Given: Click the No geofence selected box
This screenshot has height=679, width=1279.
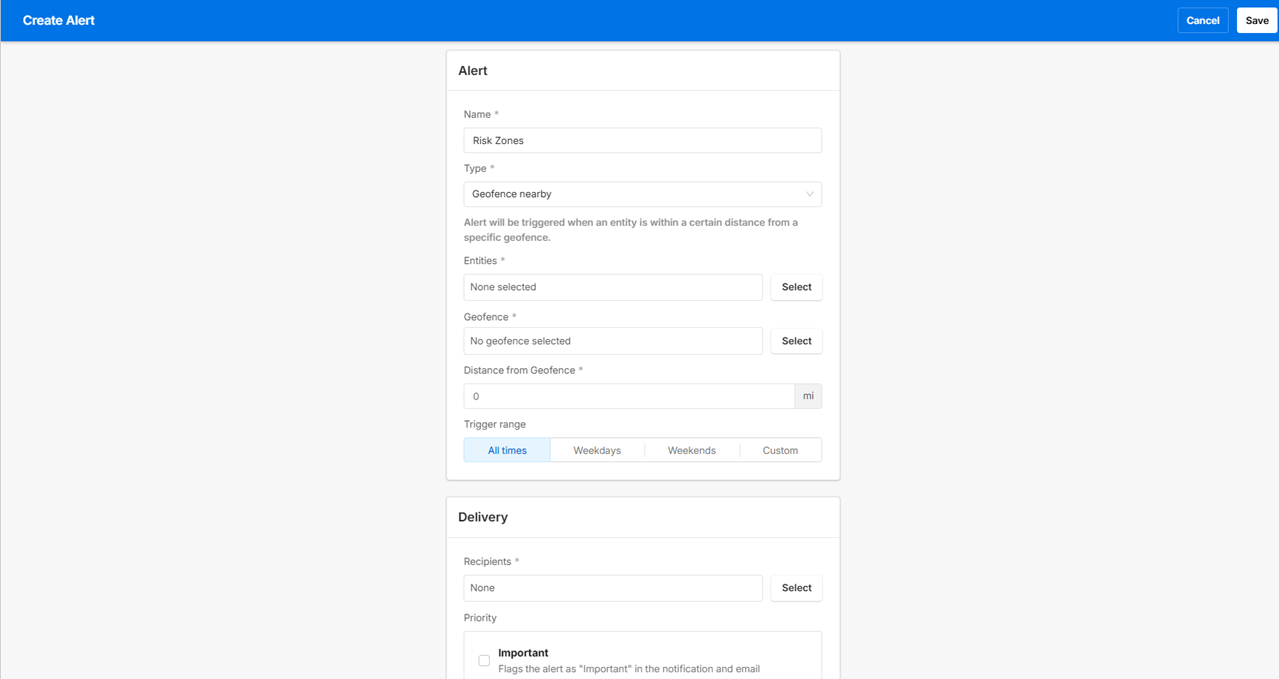Looking at the screenshot, I should click(x=612, y=341).
